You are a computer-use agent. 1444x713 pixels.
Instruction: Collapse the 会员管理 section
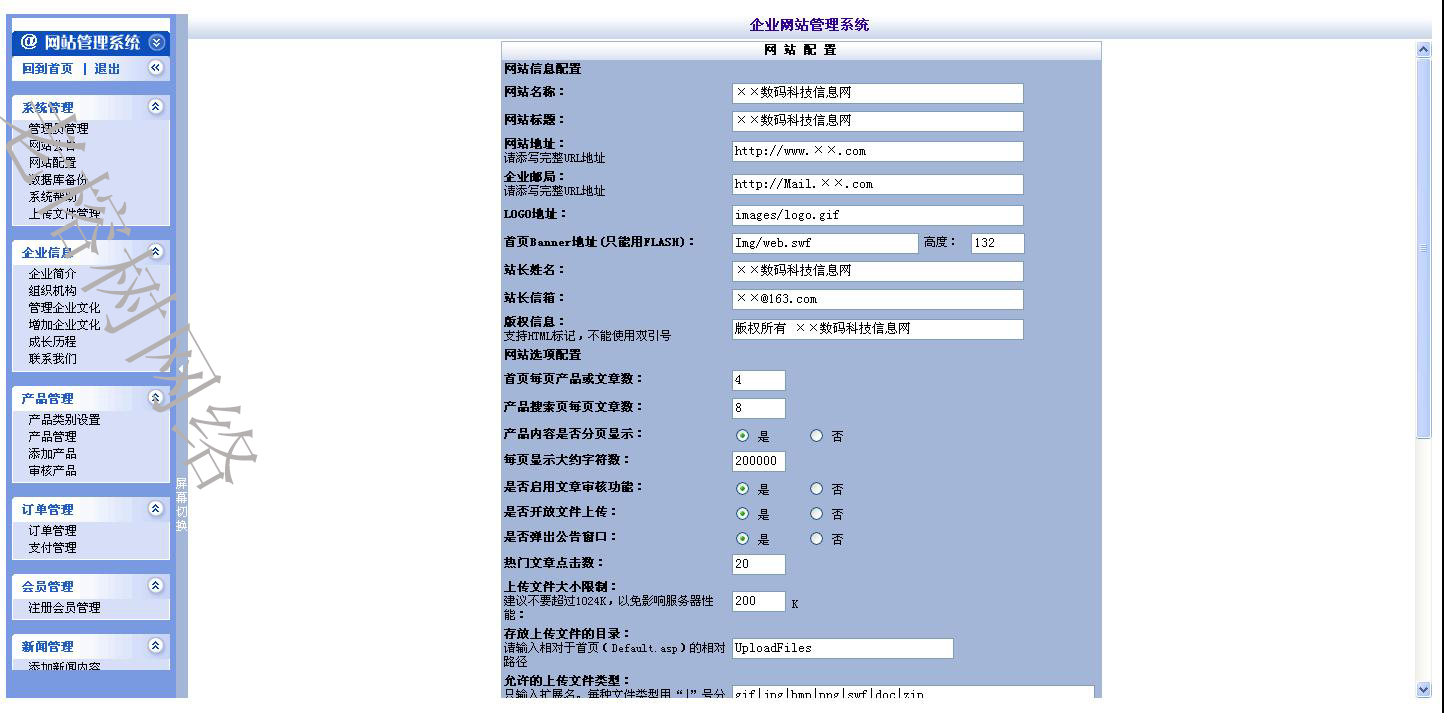click(156, 585)
